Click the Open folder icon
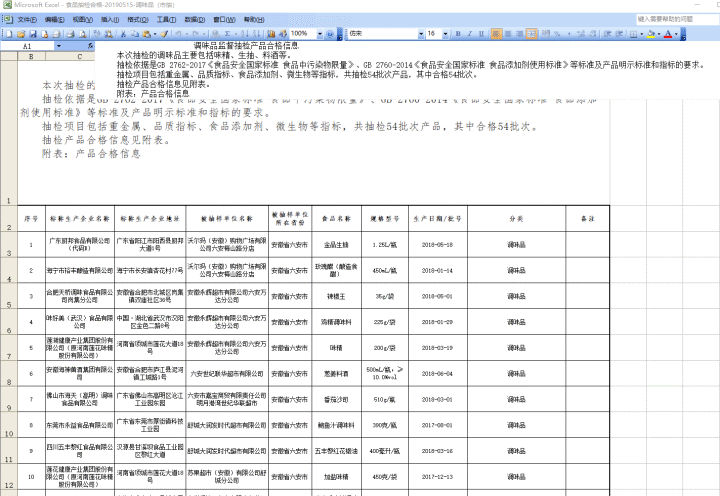Screen dimensions: 720x496 click(x=21, y=34)
